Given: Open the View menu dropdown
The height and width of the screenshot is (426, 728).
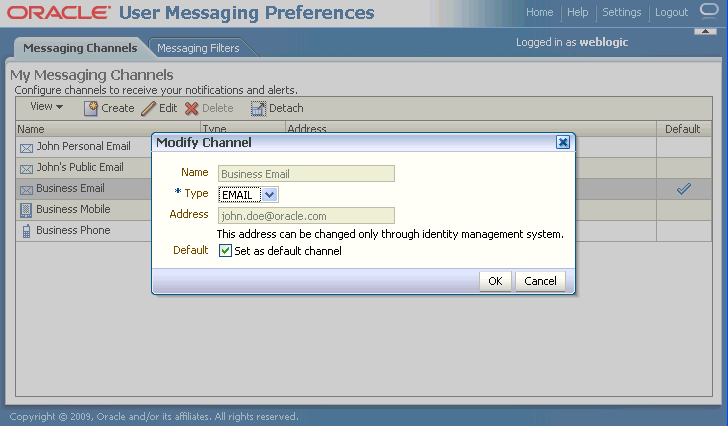Looking at the screenshot, I should click(x=46, y=107).
